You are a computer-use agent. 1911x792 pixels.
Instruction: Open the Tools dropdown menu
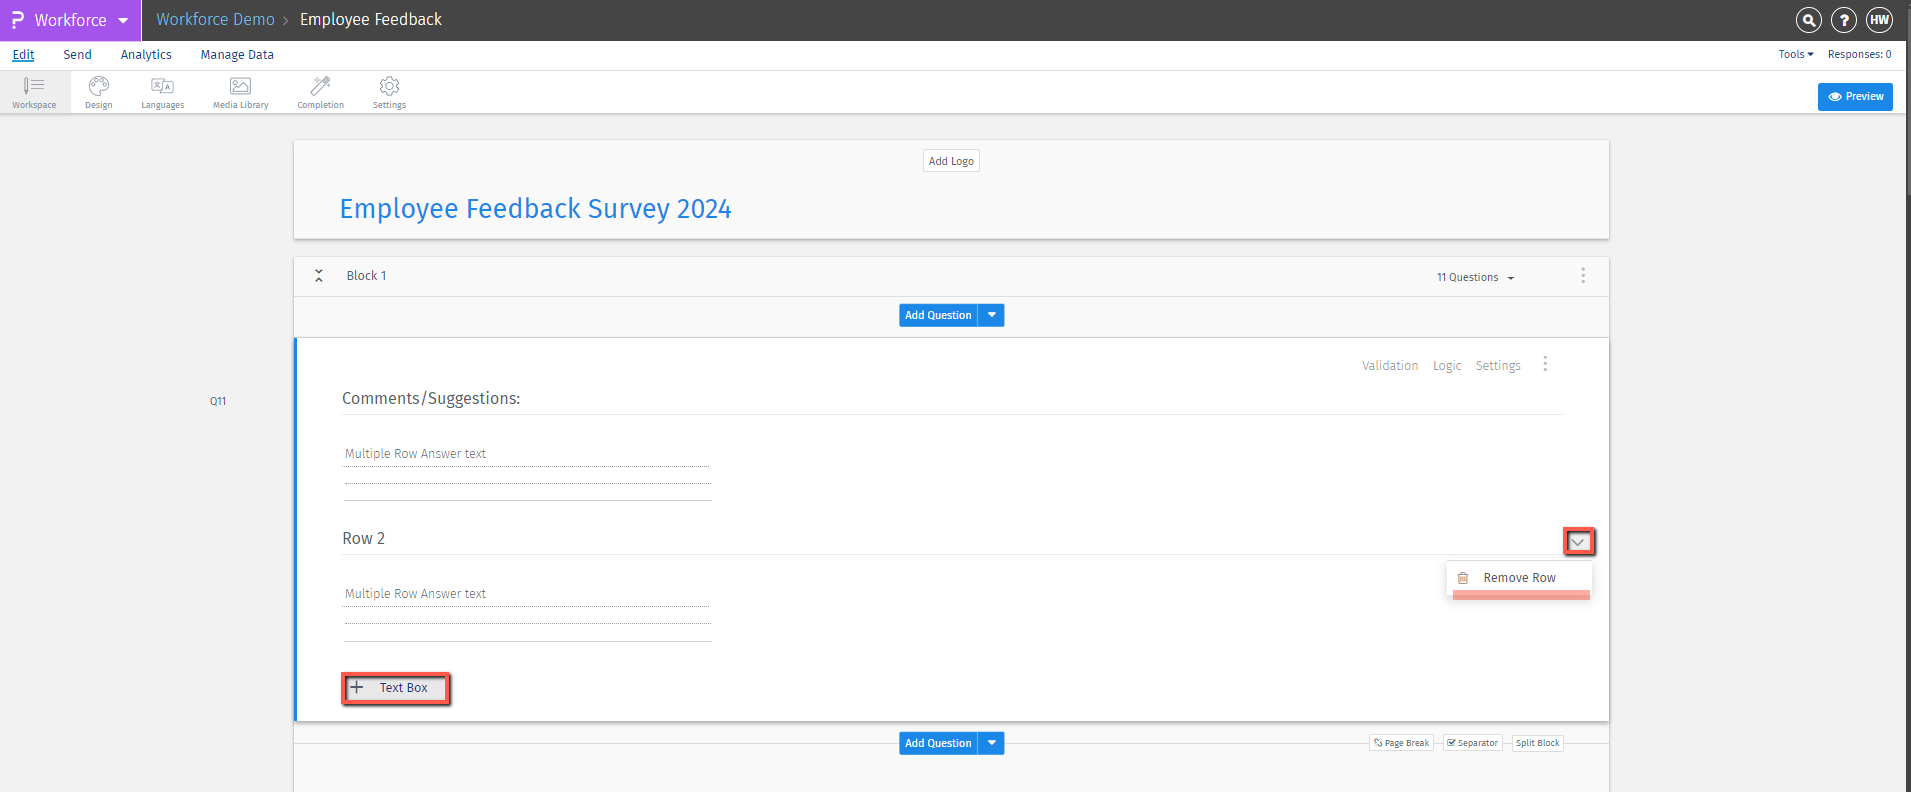[1796, 55]
